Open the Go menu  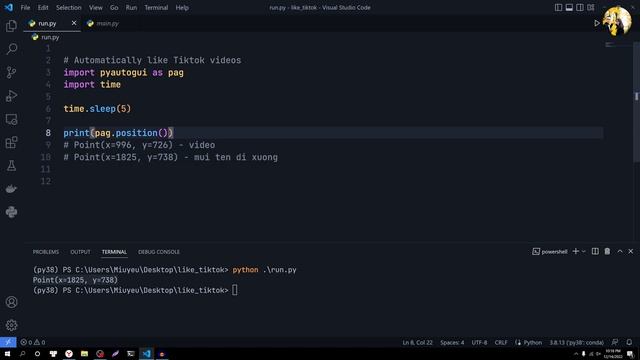(114, 7)
